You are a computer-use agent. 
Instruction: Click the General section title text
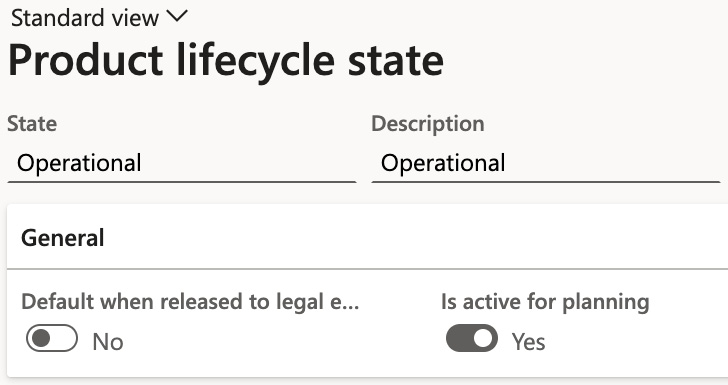click(63, 238)
